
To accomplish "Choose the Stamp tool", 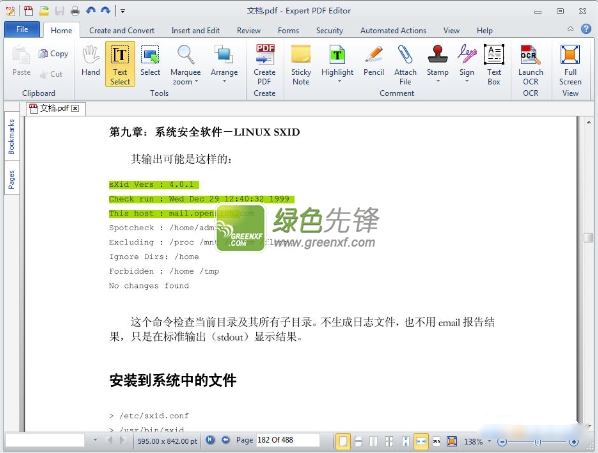I will click(437, 60).
